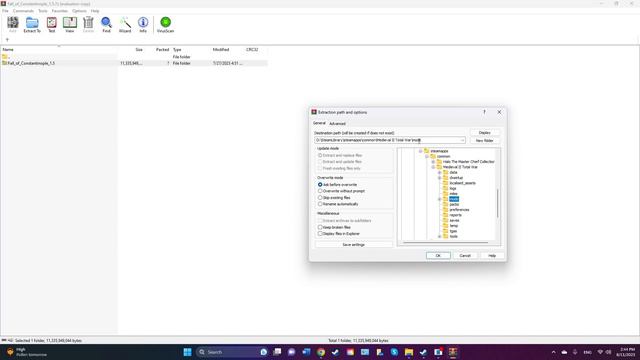640x360 pixels.
Task: Open Skype from the taskbar
Action: [394, 352]
